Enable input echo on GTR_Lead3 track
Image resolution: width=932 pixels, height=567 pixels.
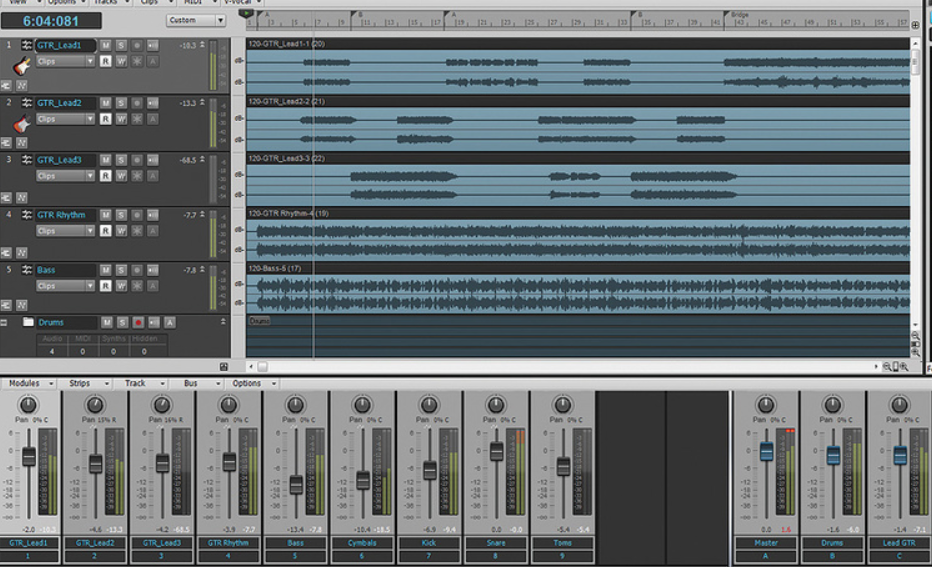point(153,160)
